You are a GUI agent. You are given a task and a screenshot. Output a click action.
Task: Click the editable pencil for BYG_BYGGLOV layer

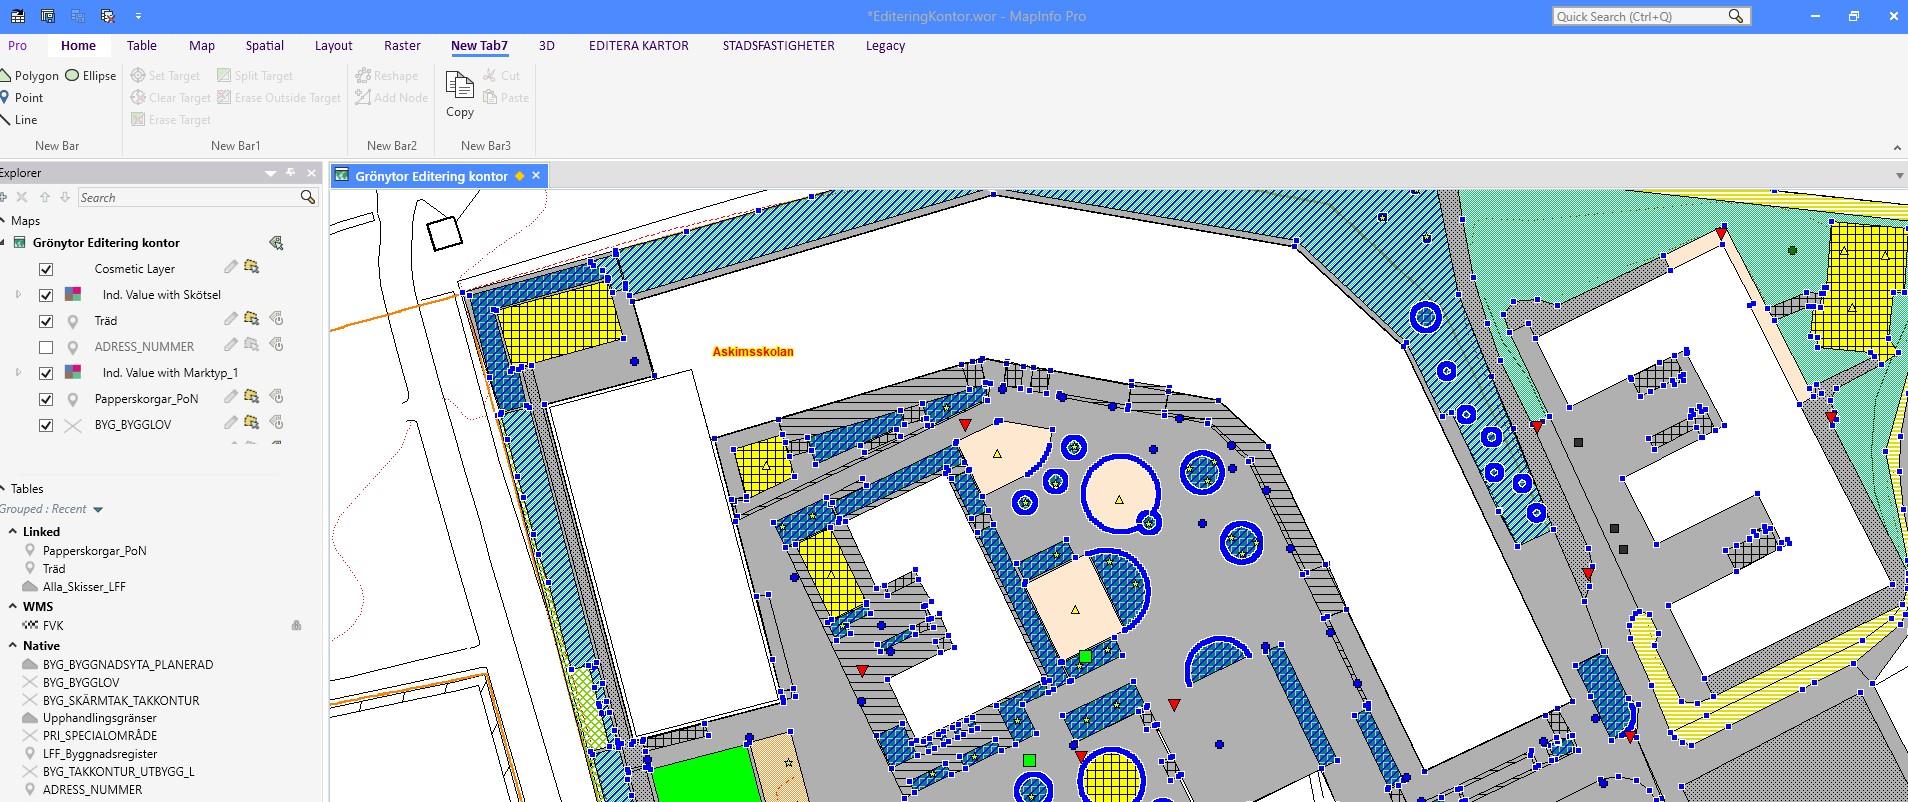click(x=231, y=423)
